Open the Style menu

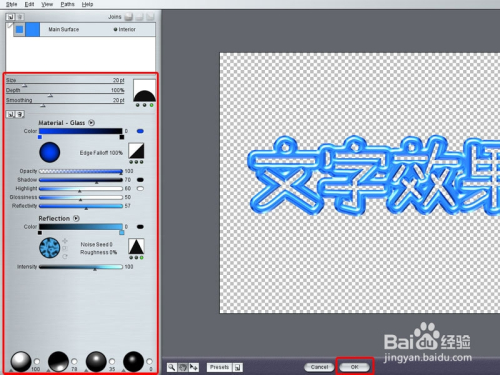click(x=11, y=4)
